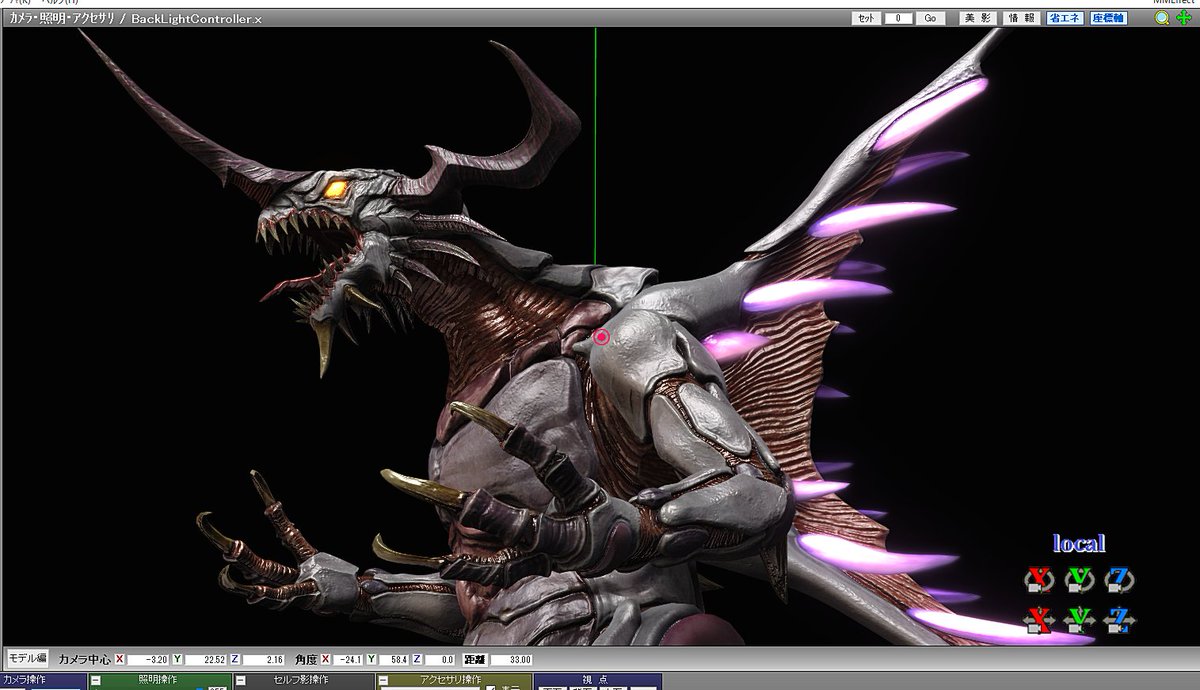Collapse the 照明操作 lighting panel
The image size is (1200, 690).
coord(96,681)
